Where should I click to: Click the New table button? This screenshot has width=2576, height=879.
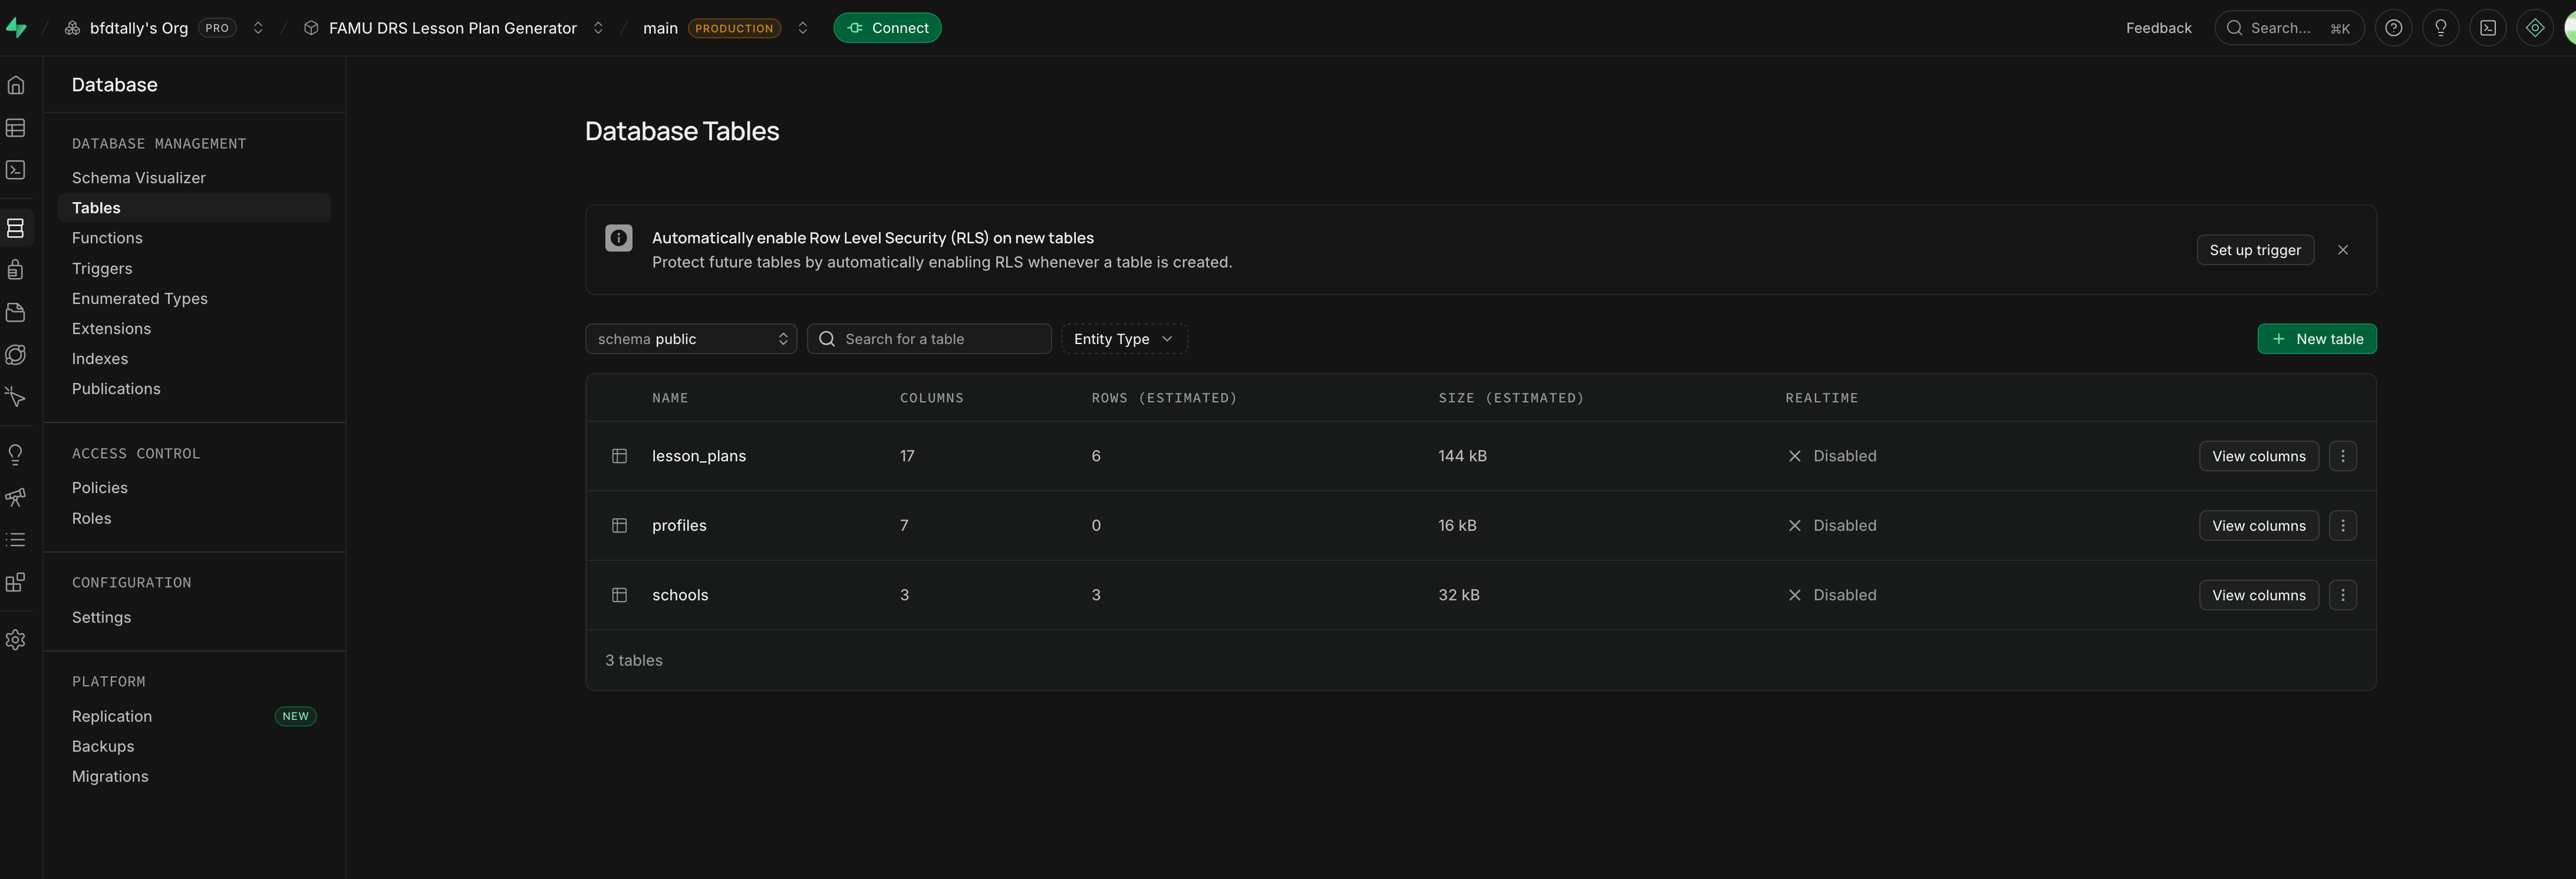pos(2316,339)
